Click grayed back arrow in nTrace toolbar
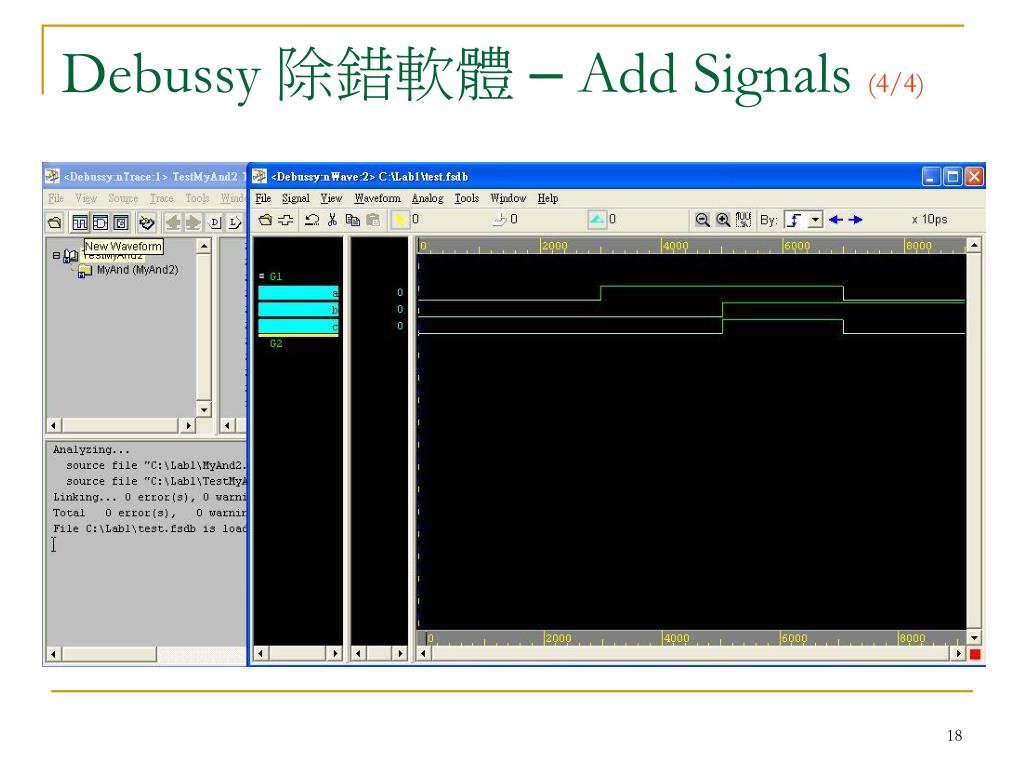 tap(172, 223)
